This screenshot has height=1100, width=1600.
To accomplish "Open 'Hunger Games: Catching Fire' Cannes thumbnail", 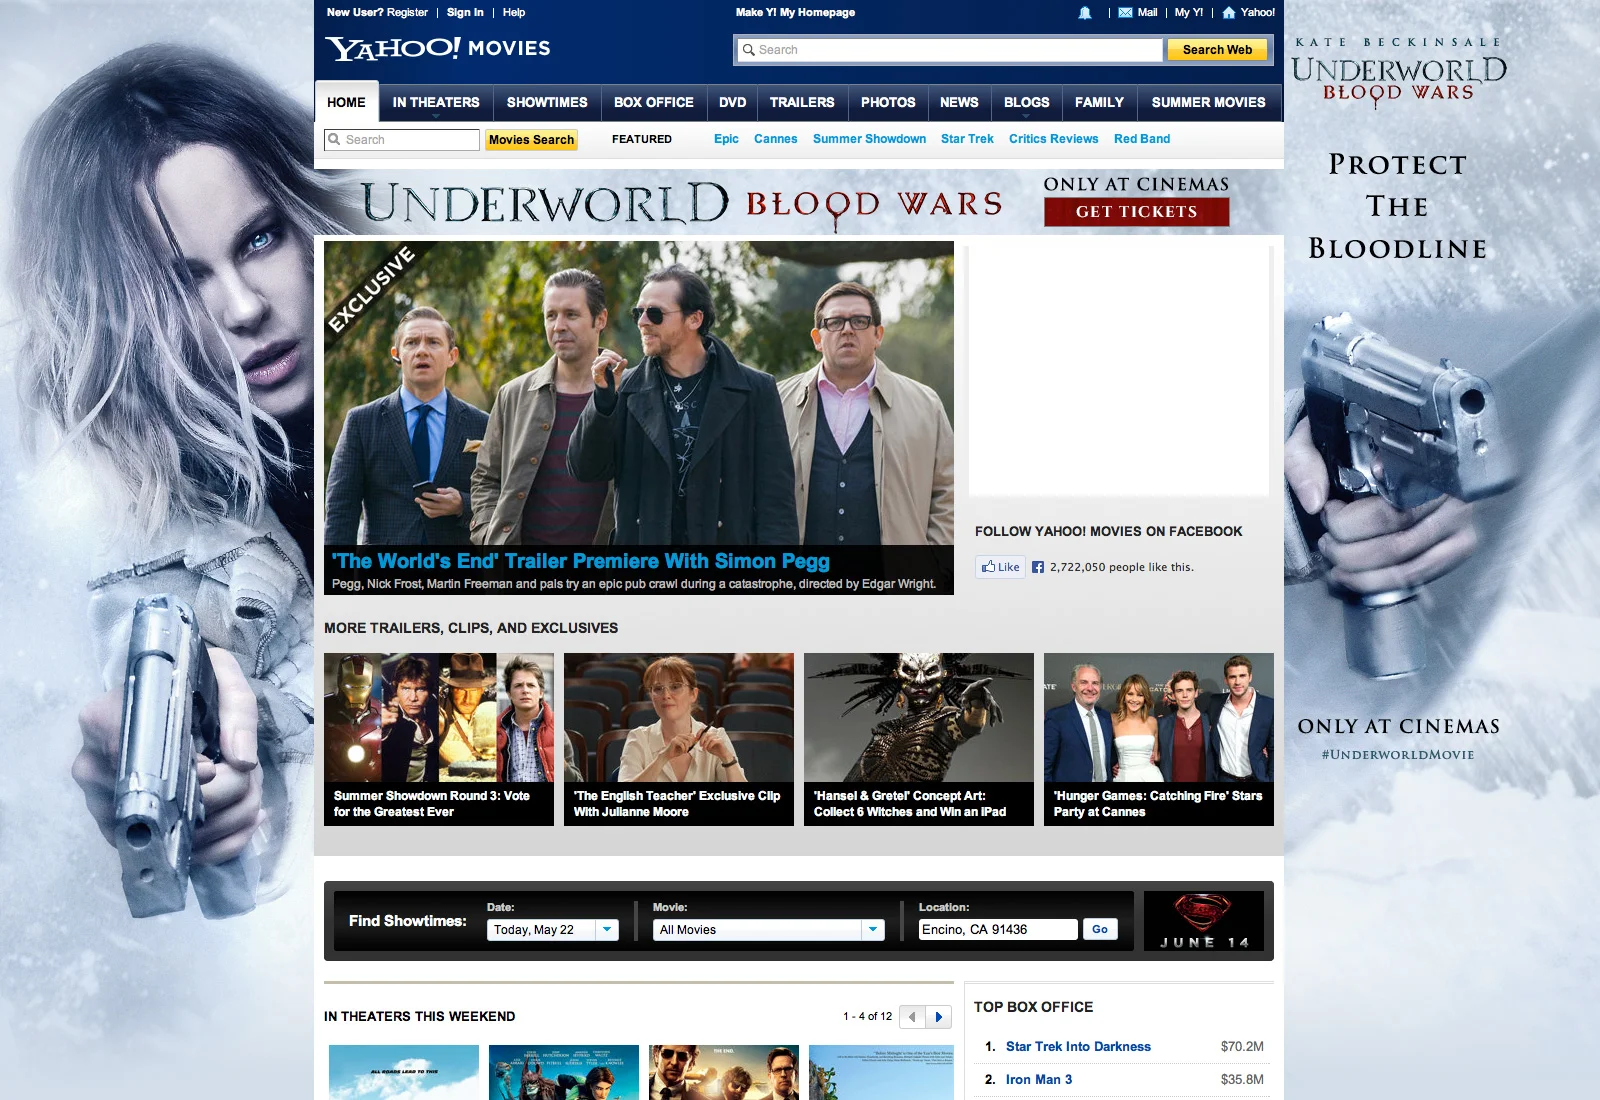I will pos(1159,739).
